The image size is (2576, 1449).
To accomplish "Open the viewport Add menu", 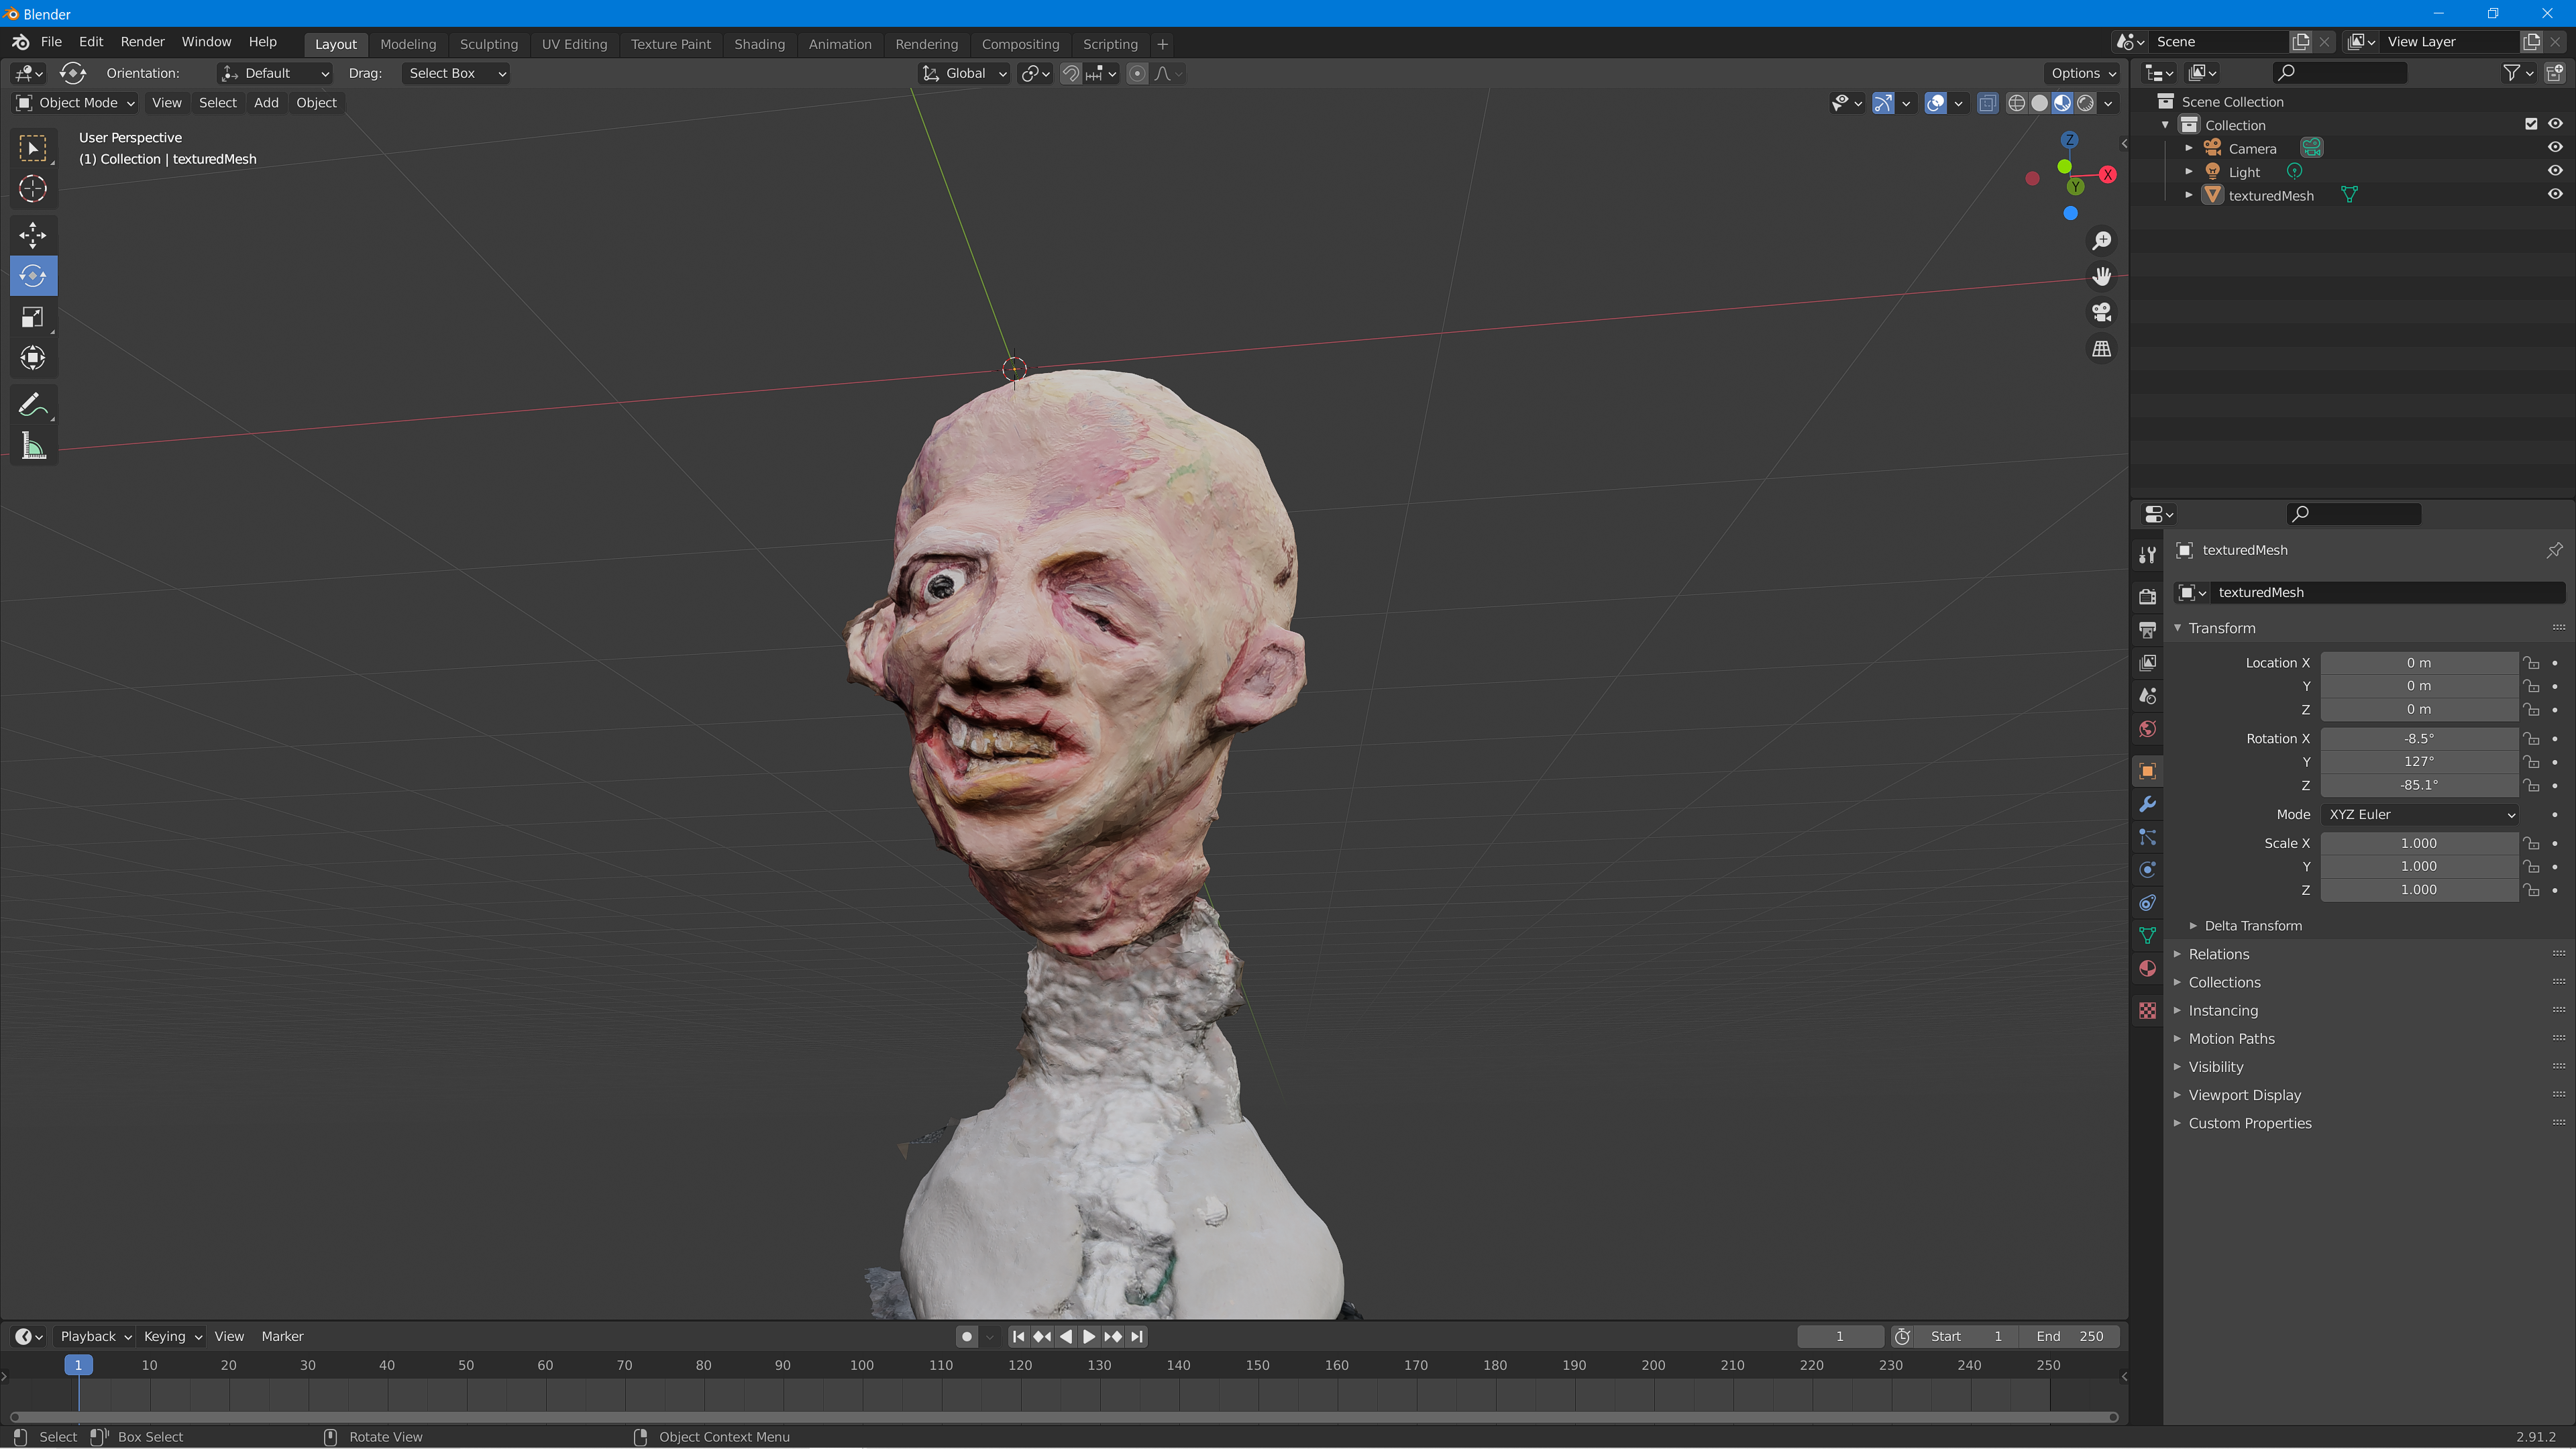I will point(266,103).
